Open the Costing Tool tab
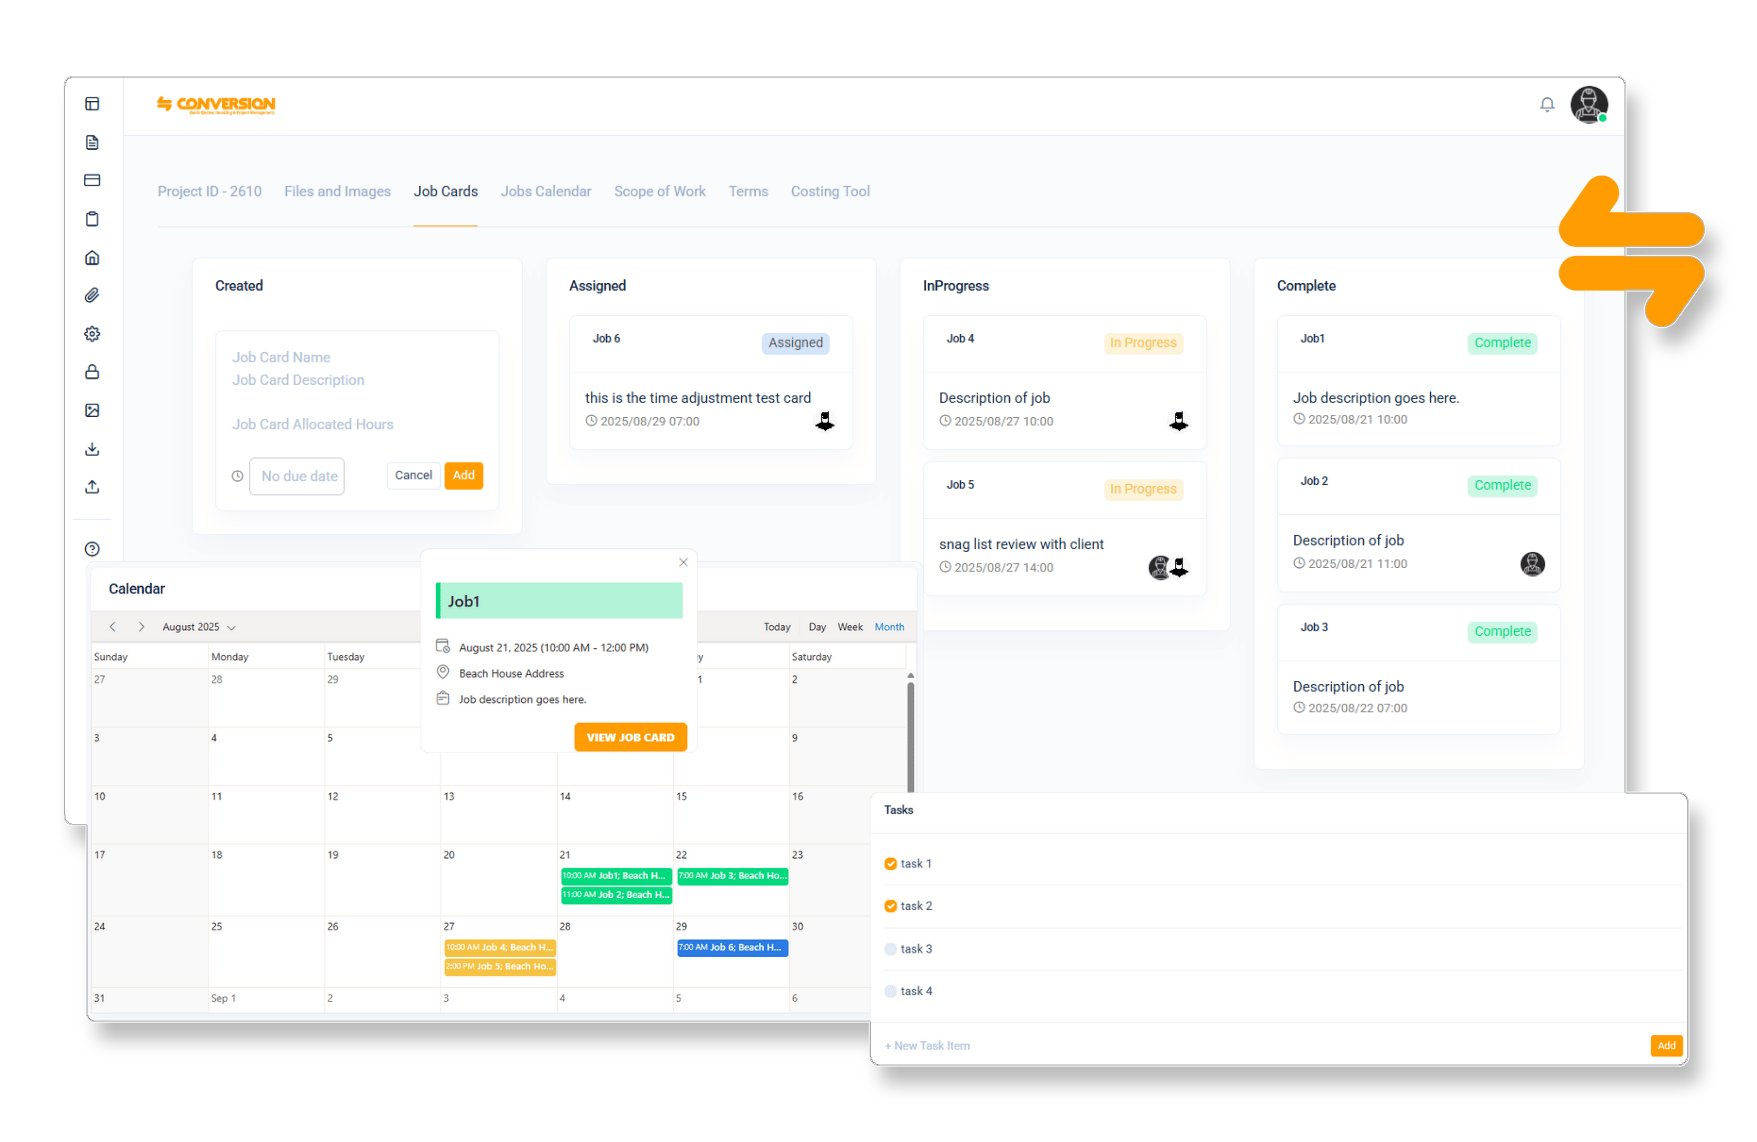1757x1142 pixels. pos(829,192)
